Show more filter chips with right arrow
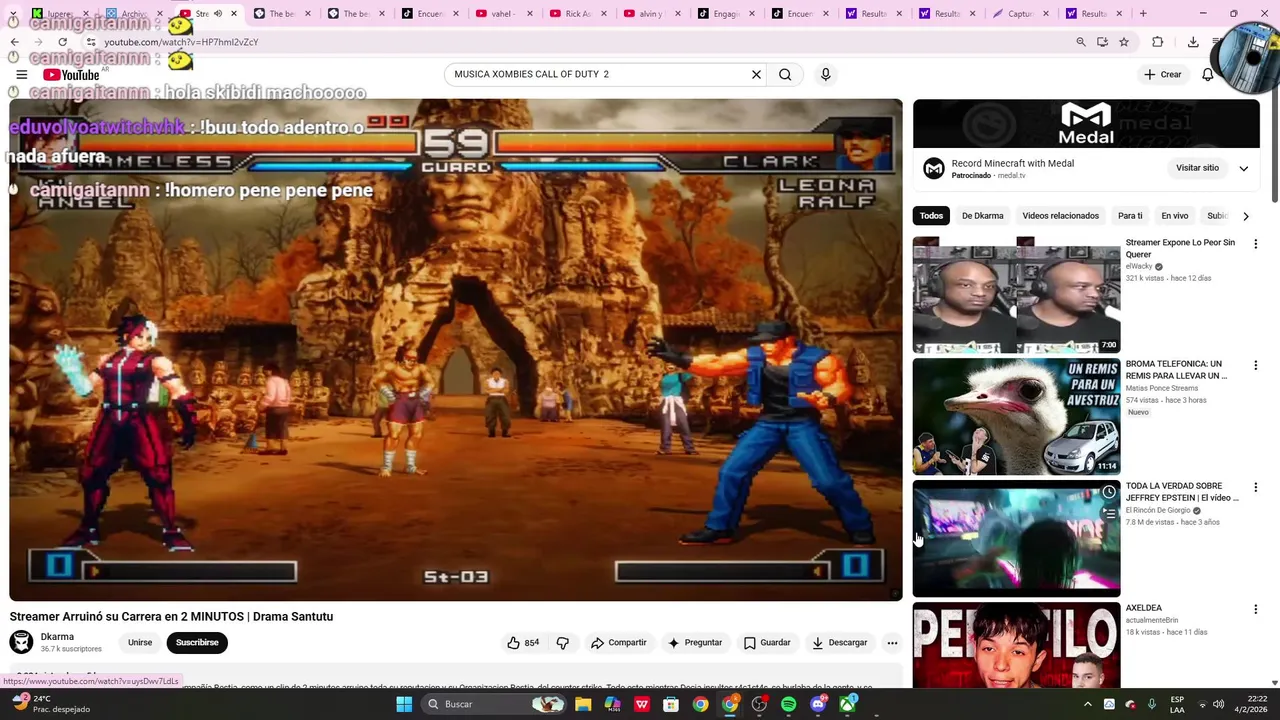Image resolution: width=1280 pixels, height=720 pixels. pyautogui.click(x=1245, y=216)
